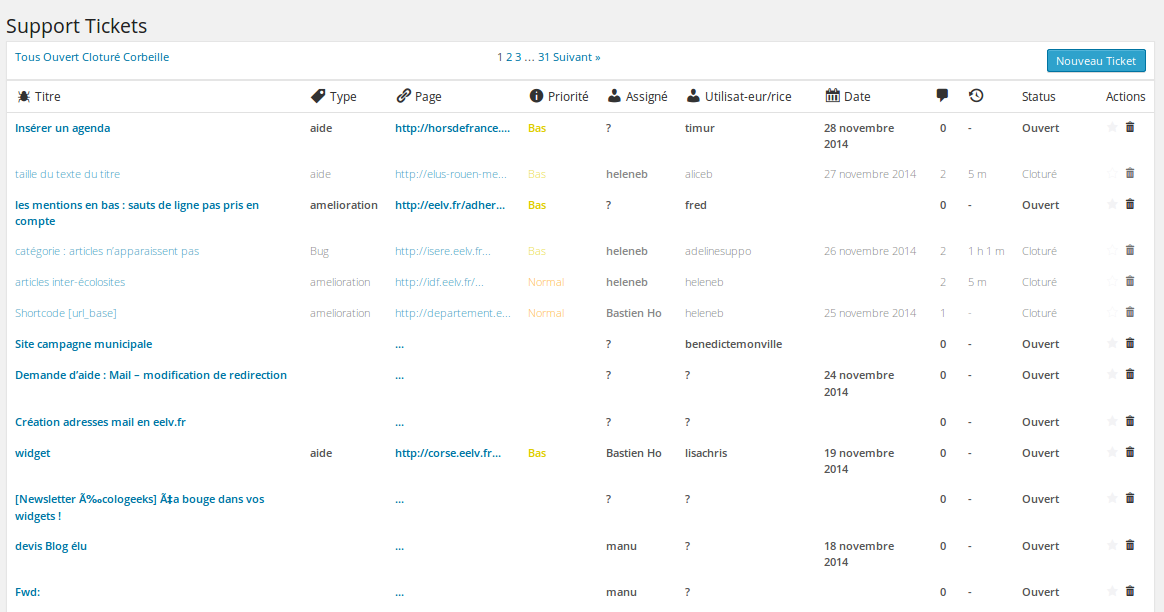Image resolution: width=1164 pixels, height=612 pixels.
Task: Click the comments column header icon
Action: point(942,96)
